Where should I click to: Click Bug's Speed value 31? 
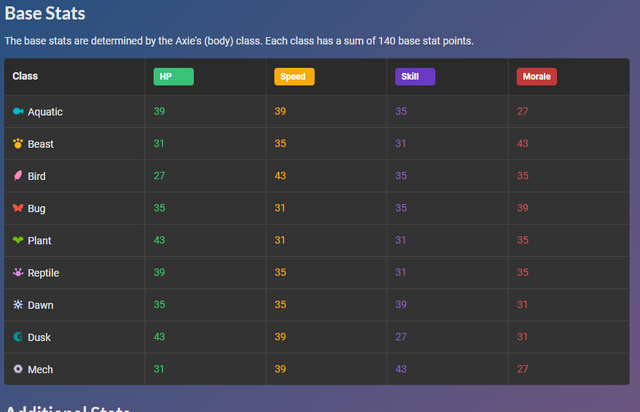(x=280, y=208)
